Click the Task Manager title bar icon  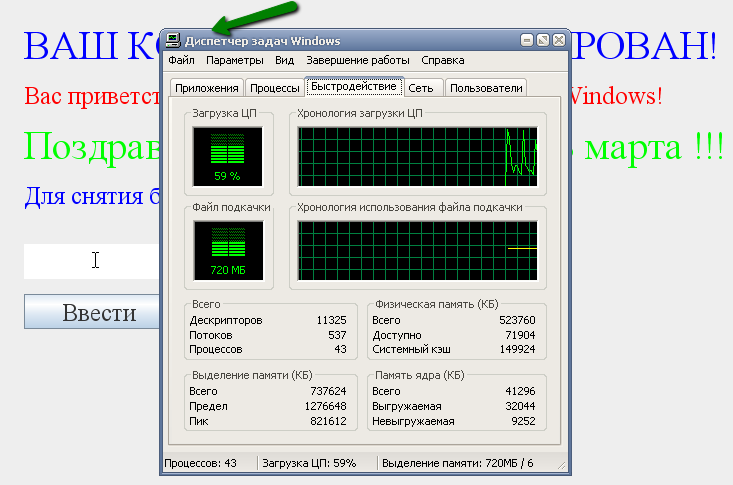tap(173, 41)
